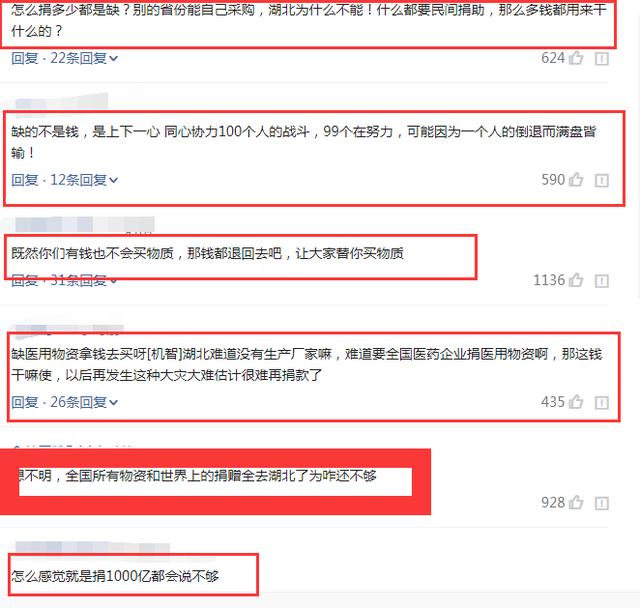The width and height of the screenshot is (640, 608).
Task: Report the comment with 435 likes
Action: (x=602, y=403)
